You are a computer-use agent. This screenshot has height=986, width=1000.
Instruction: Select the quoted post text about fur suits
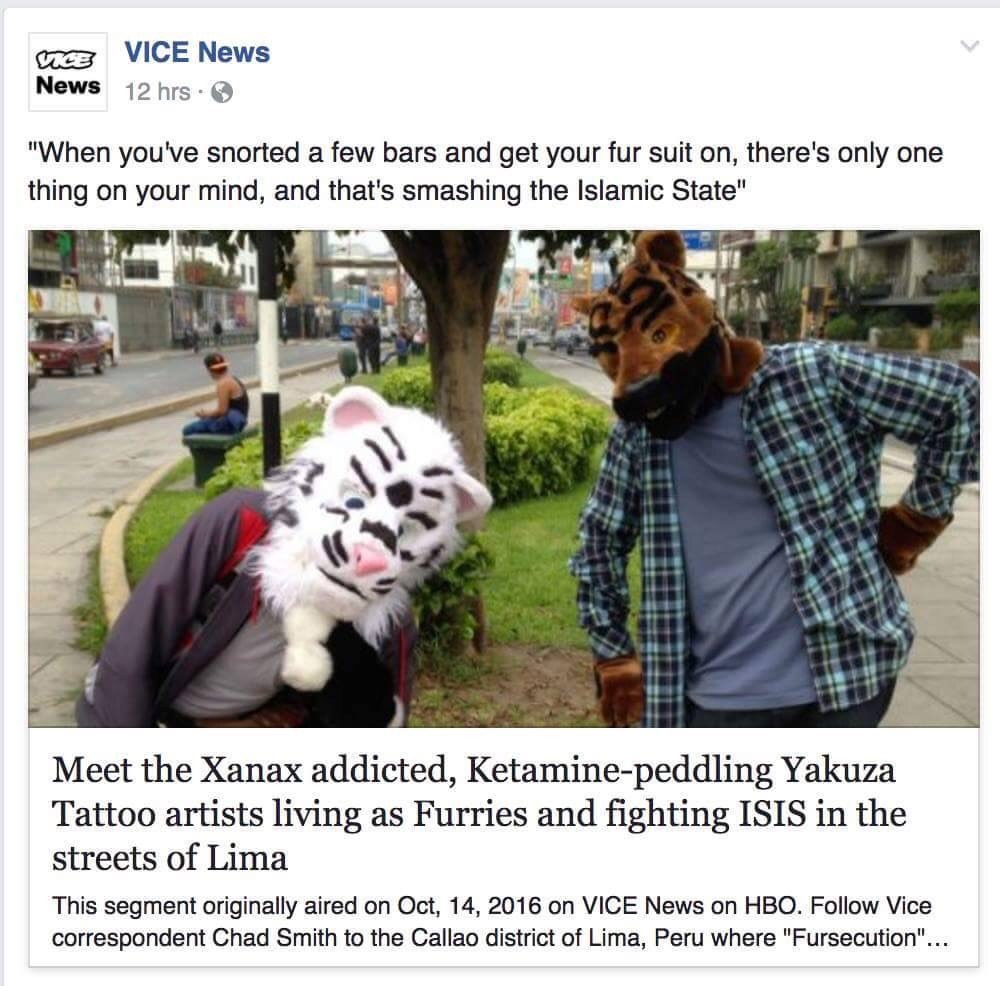pyautogui.click(x=485, y=172)
